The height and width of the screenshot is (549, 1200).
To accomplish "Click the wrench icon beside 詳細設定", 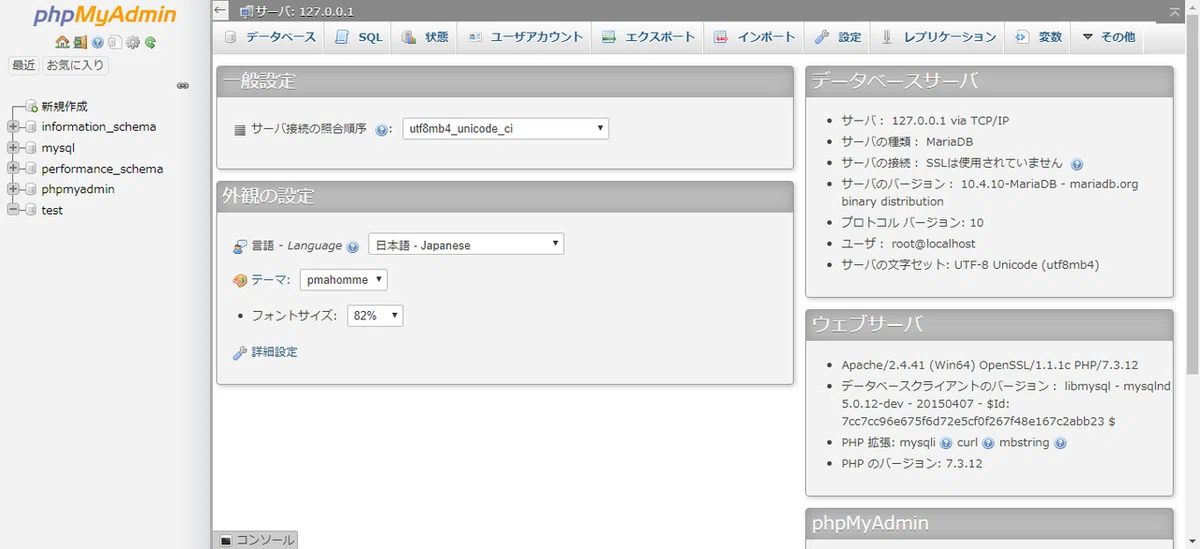I will 240,353.
